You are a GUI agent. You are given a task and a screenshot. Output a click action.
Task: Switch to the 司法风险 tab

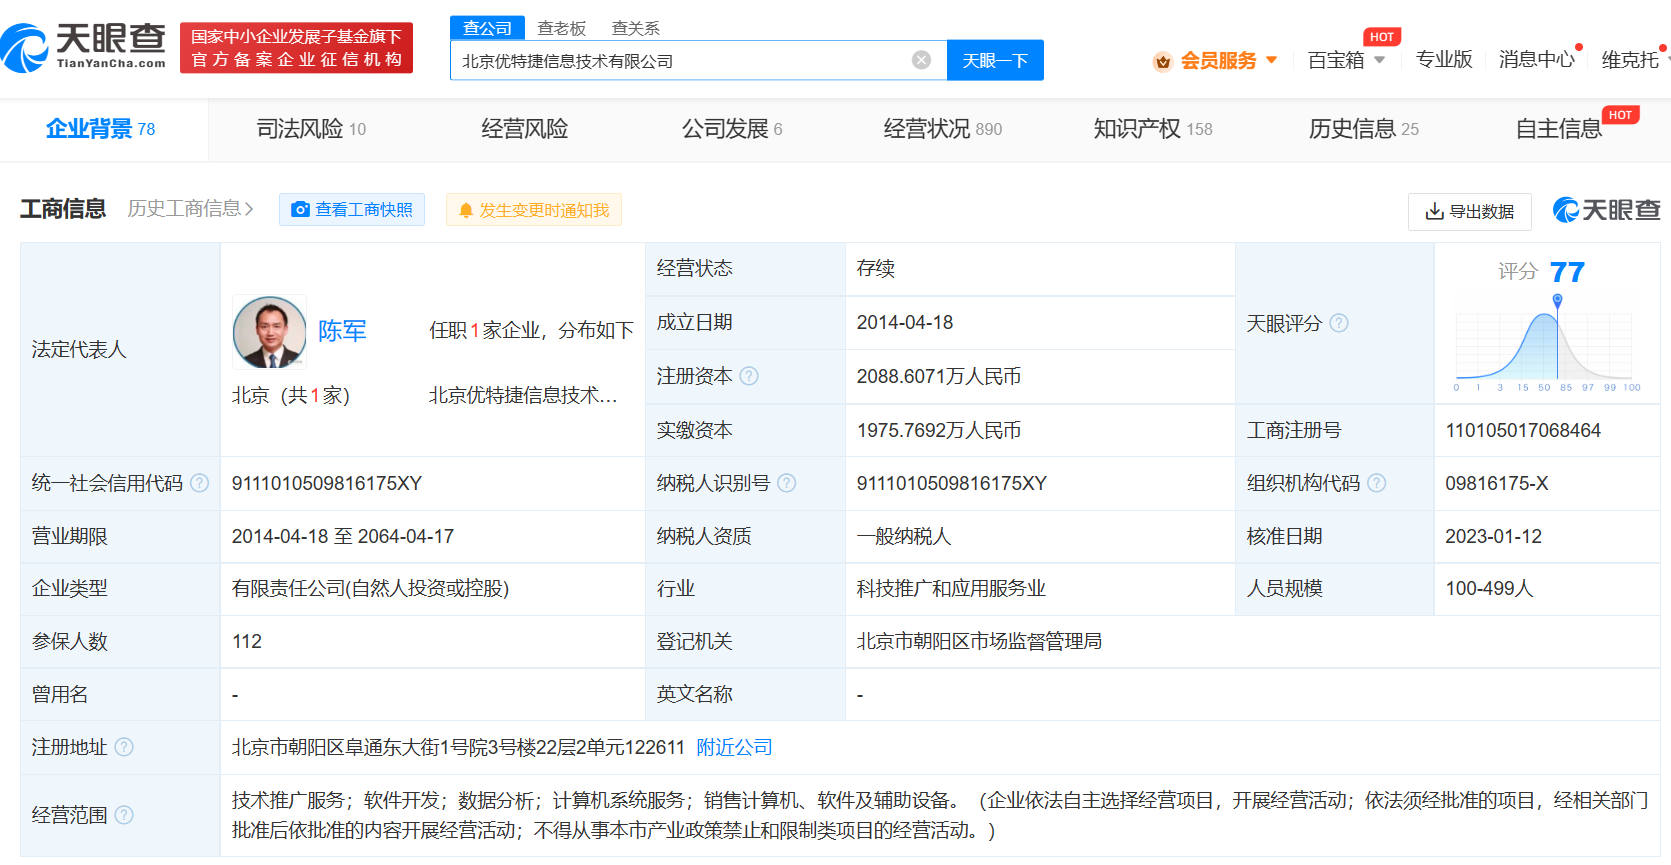[310, 129]
